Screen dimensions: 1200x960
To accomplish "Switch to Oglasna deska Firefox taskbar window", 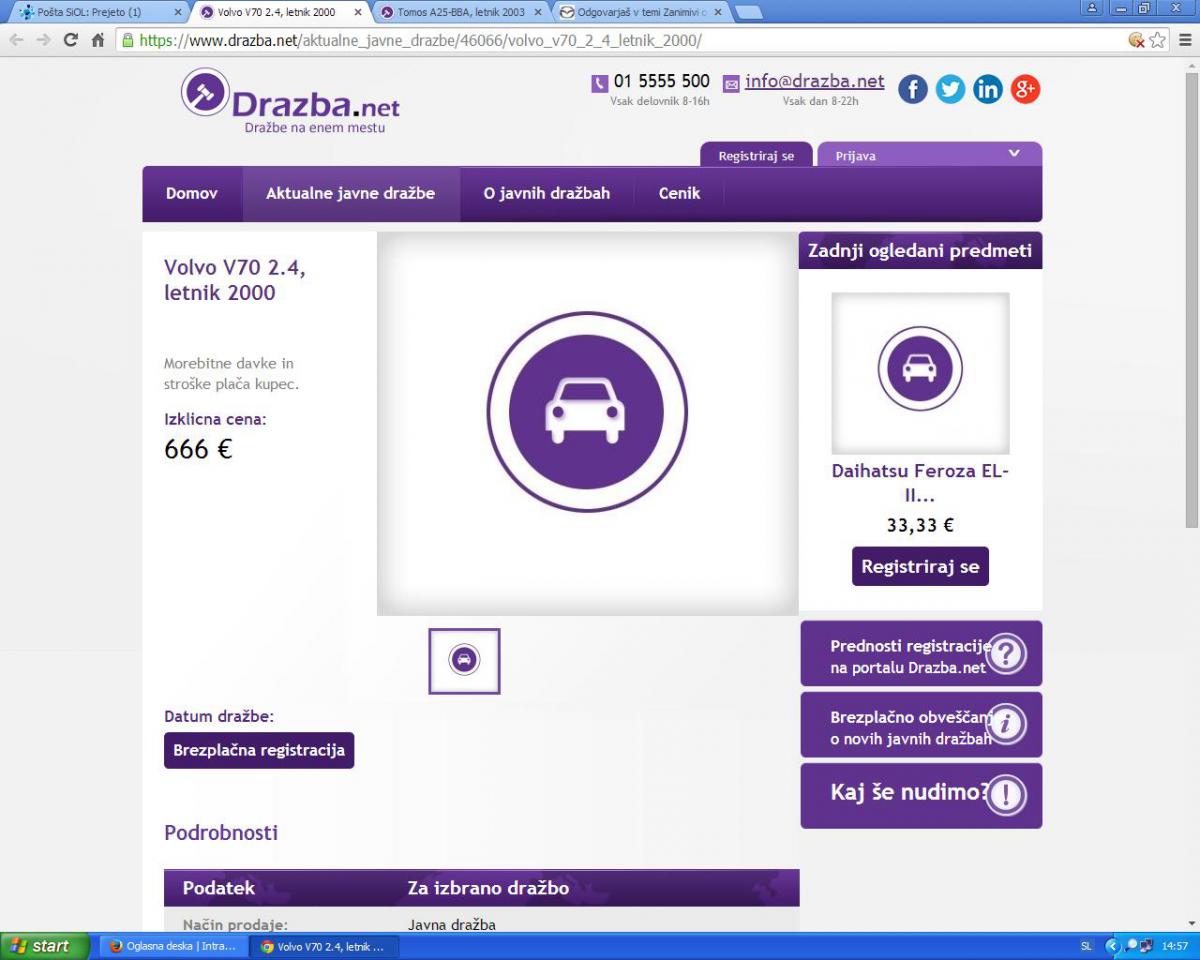I will (172, 946).
